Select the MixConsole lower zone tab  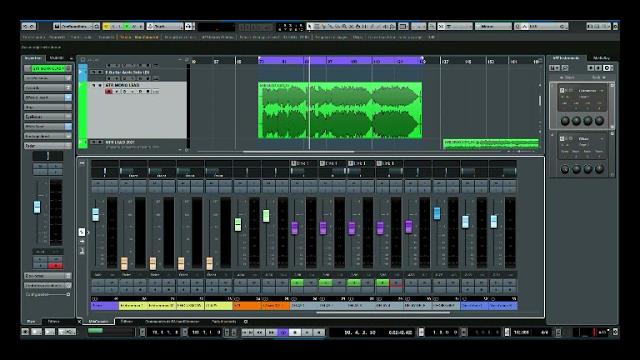pos(99,322)
